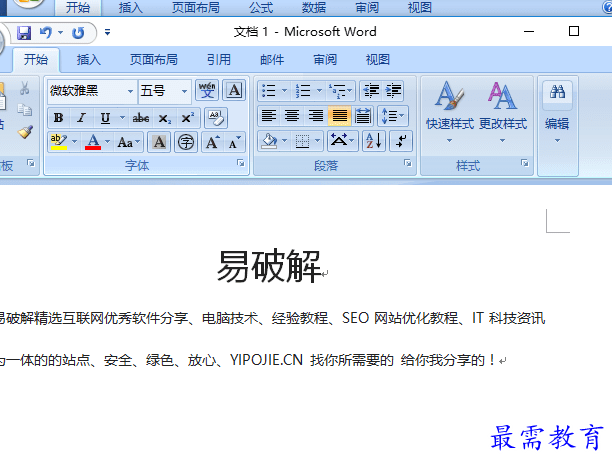Shrink font size with small A
The image size is (612, 469).
coord(235,142)
